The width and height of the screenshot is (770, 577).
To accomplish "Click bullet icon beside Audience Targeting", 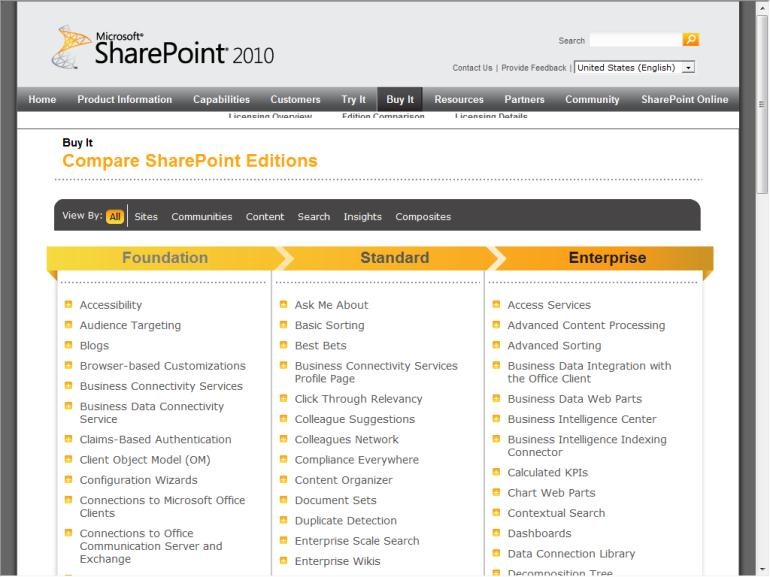I will (x=69, y=325).
